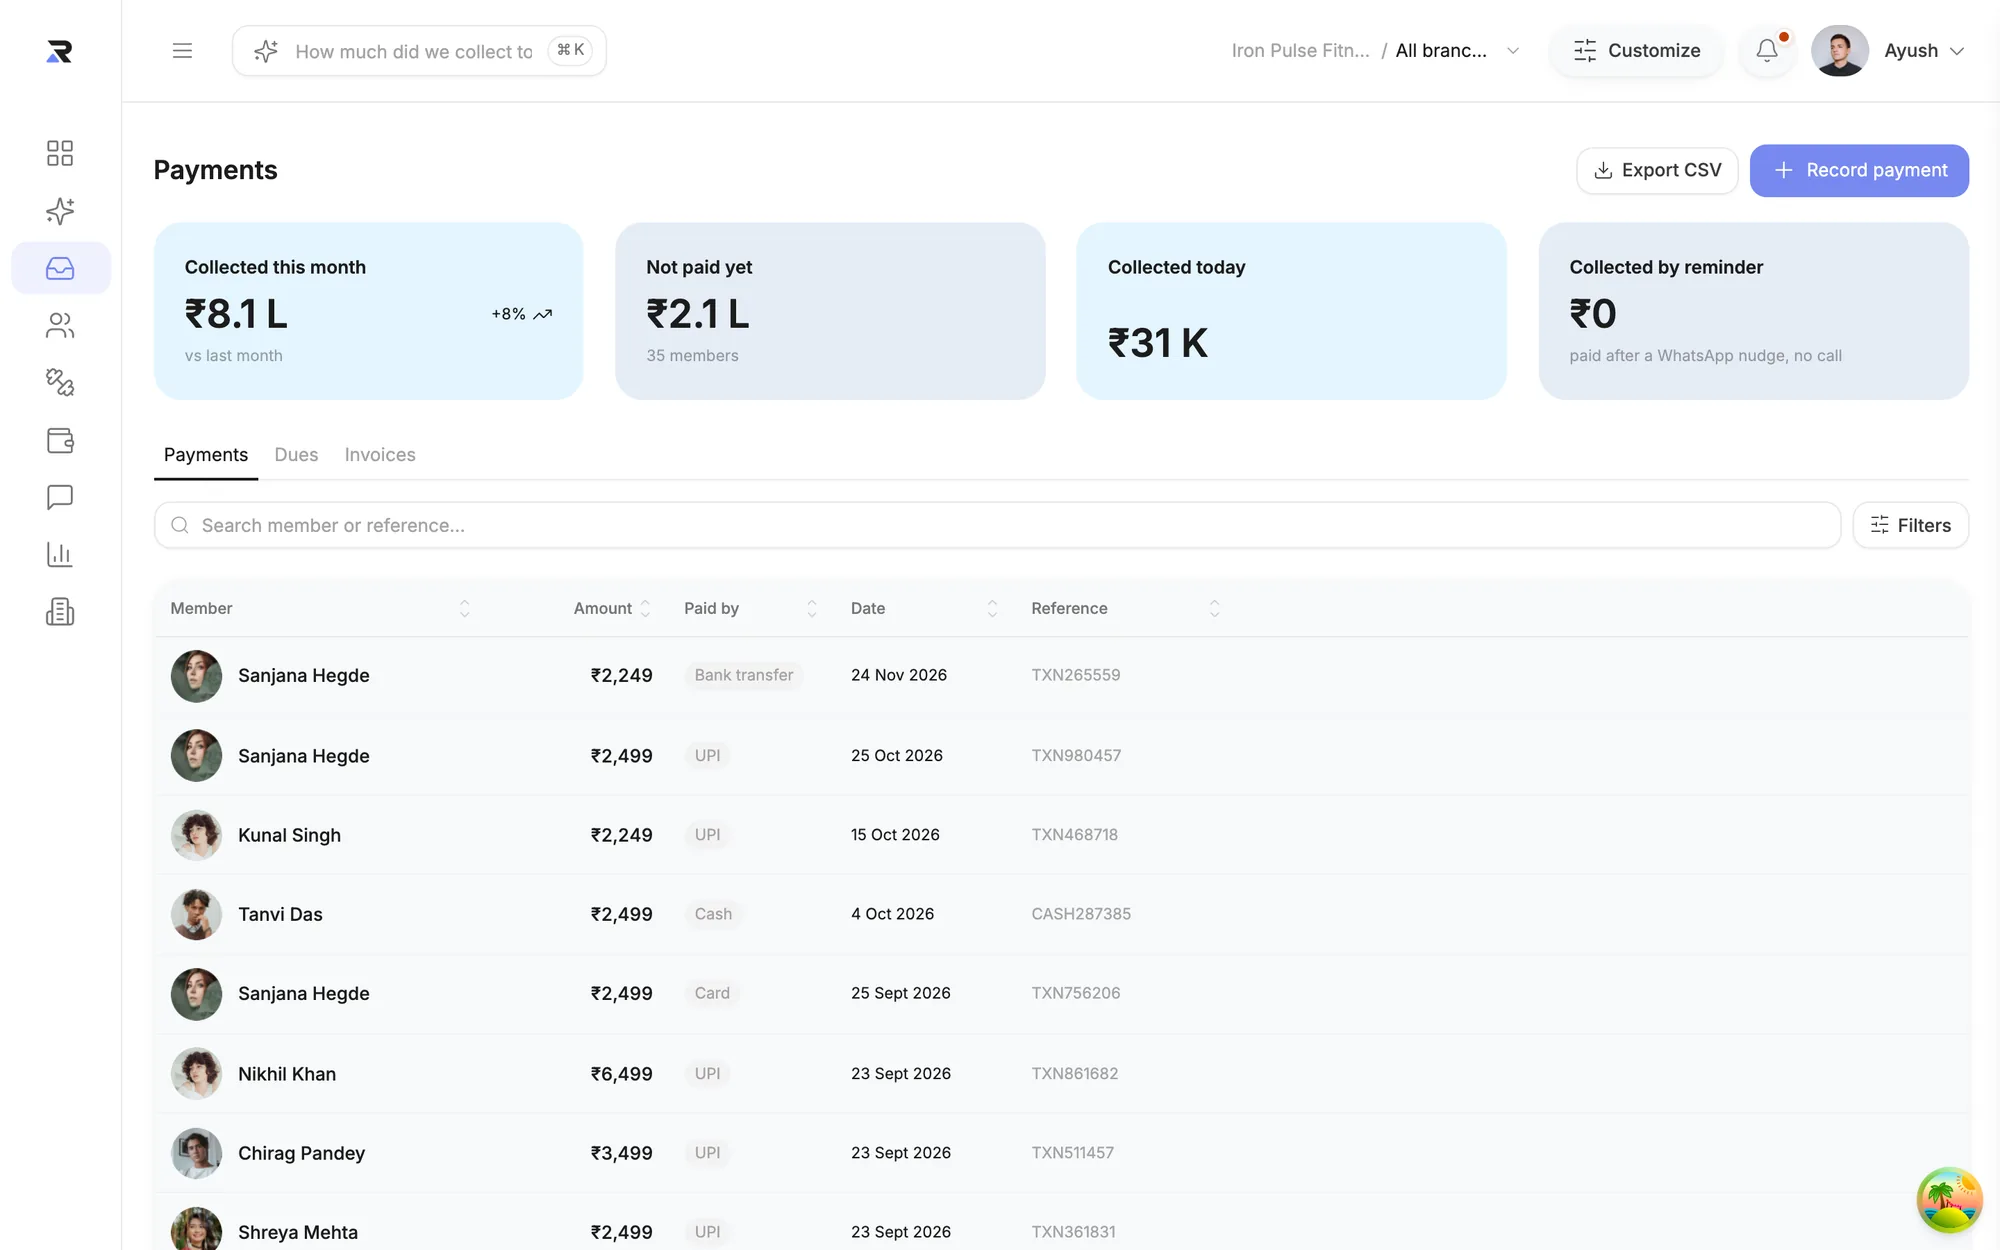Open Nikhil Khan's avatar

(196, 1074)
